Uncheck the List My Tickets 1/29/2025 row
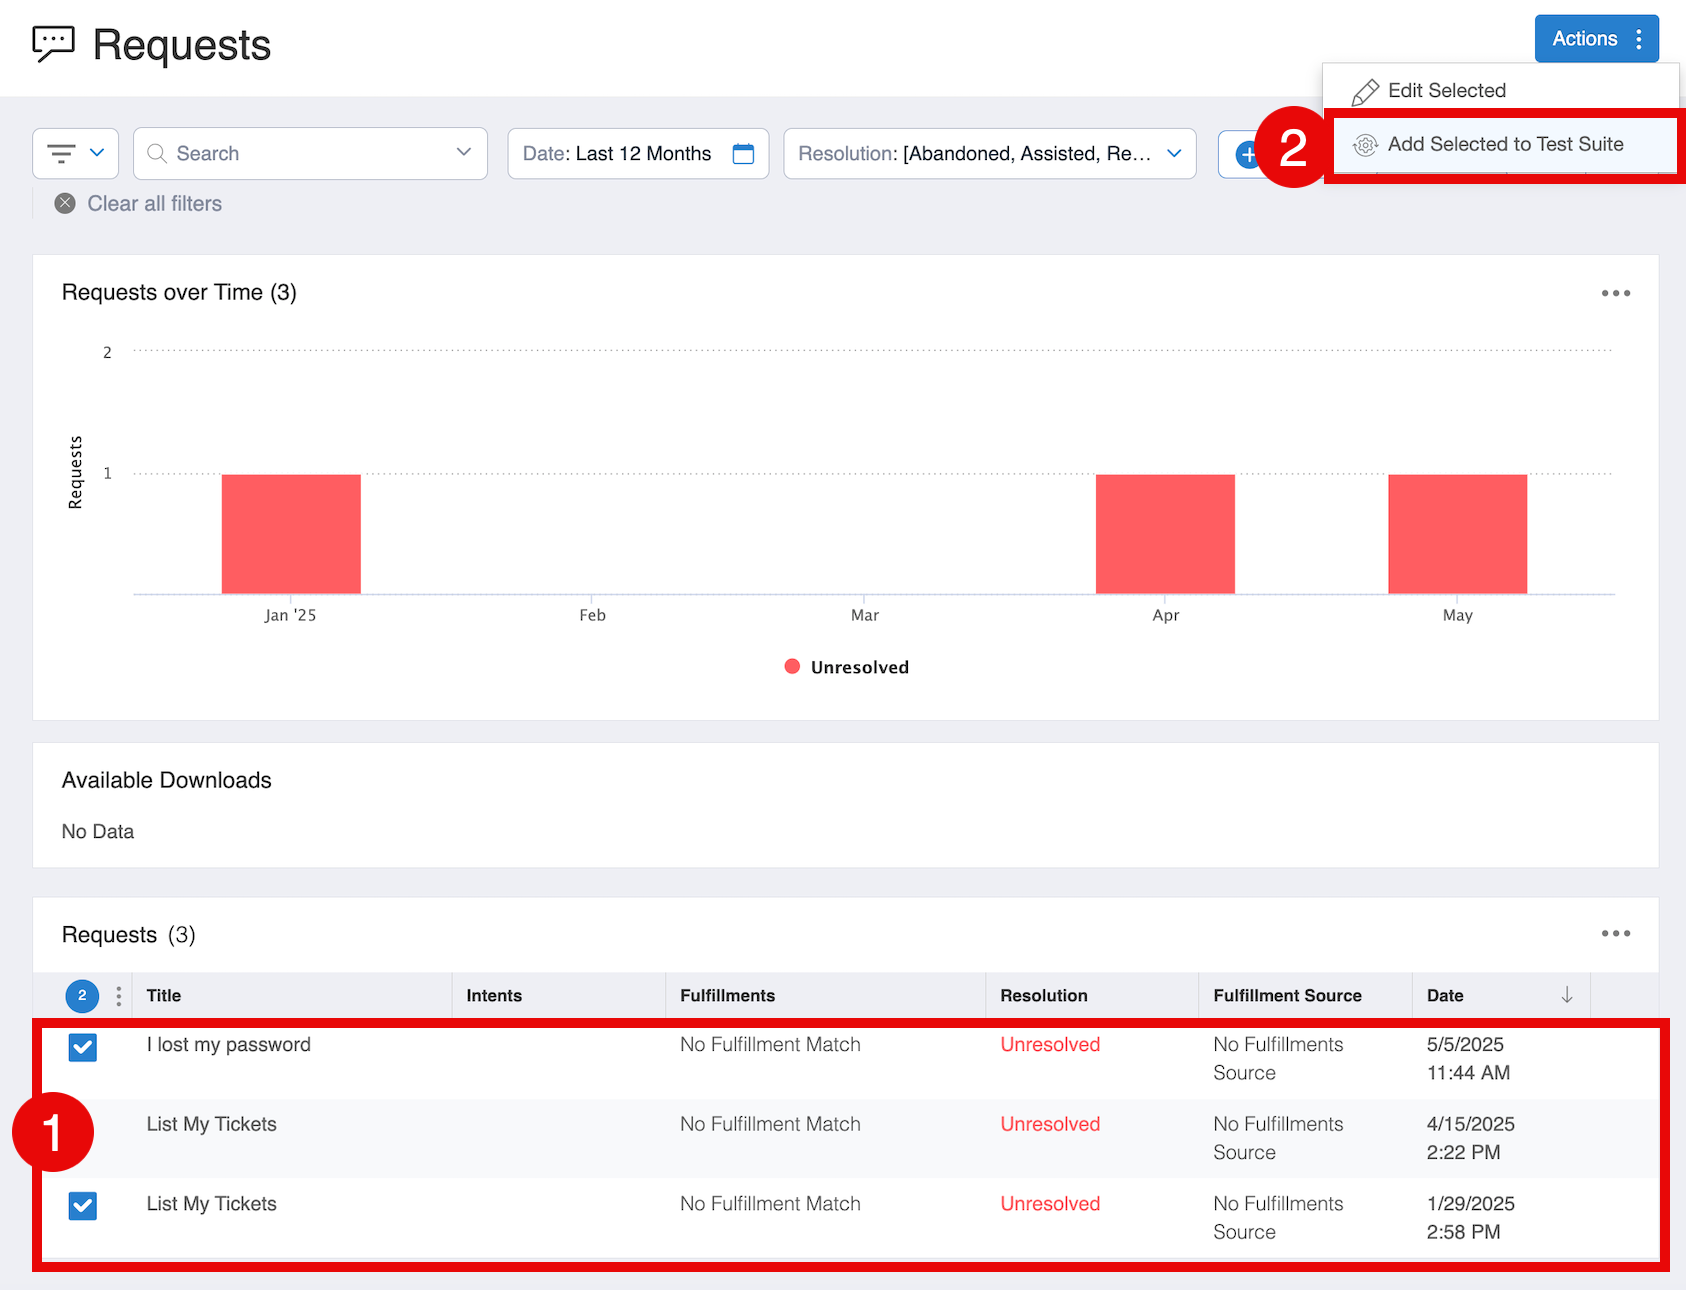Screen dimensions: 1686x1290 pos(83,1206)
